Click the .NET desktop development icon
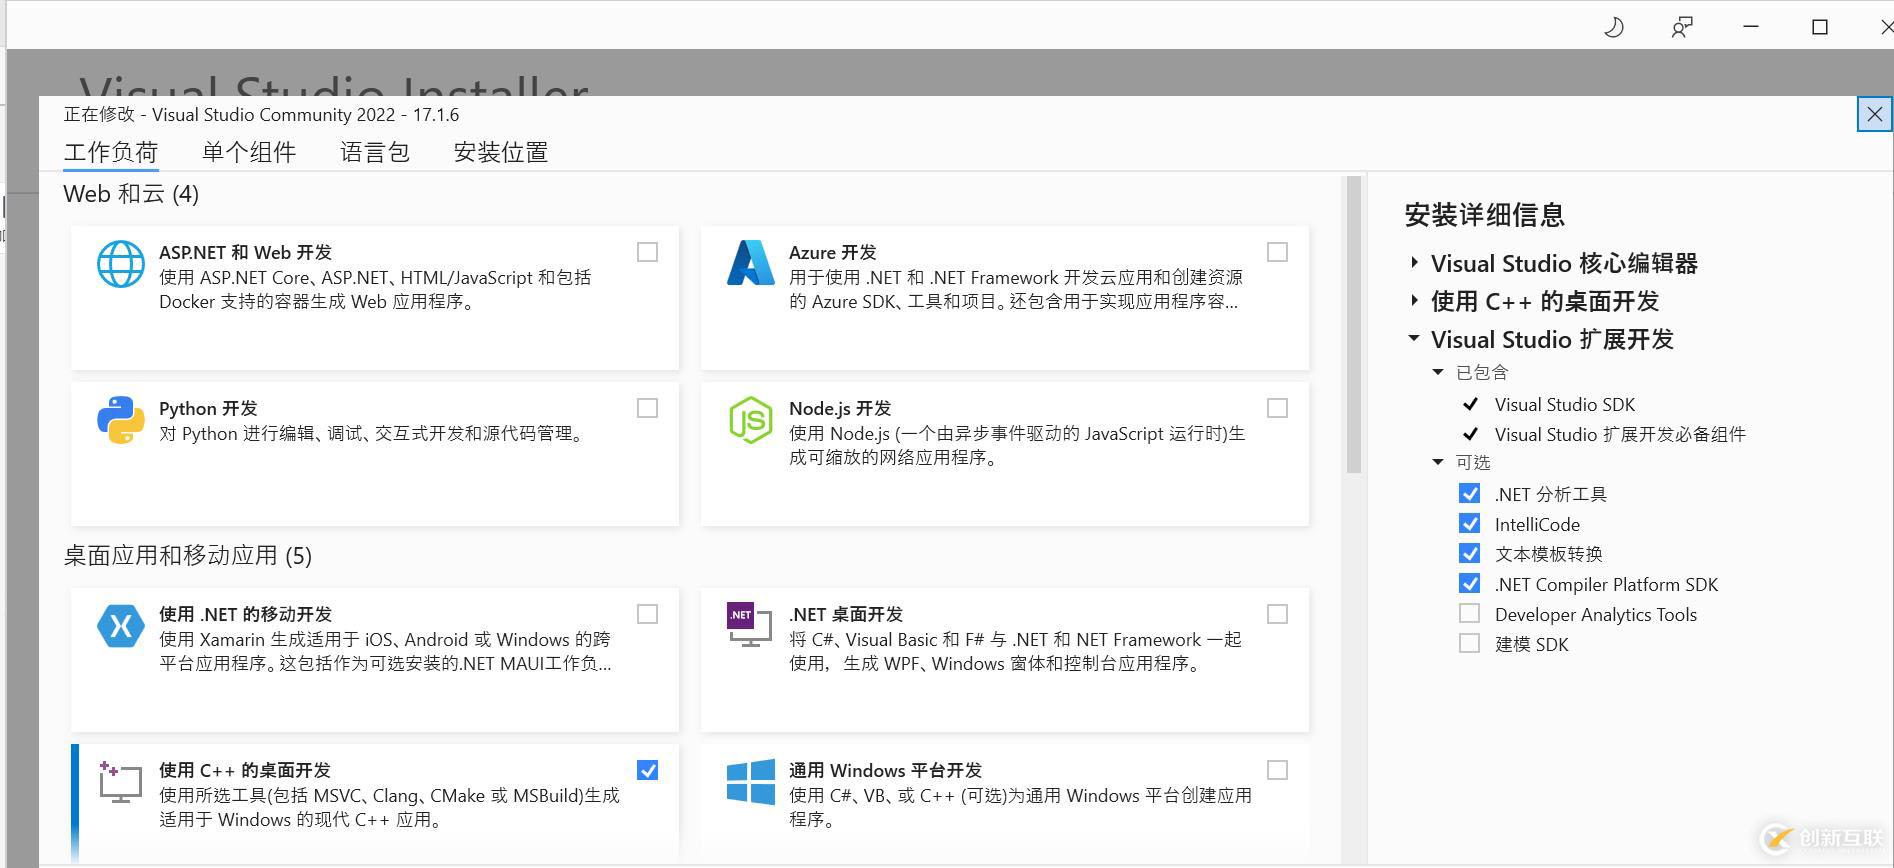1894x868 pixels. [x=749, y=625]
